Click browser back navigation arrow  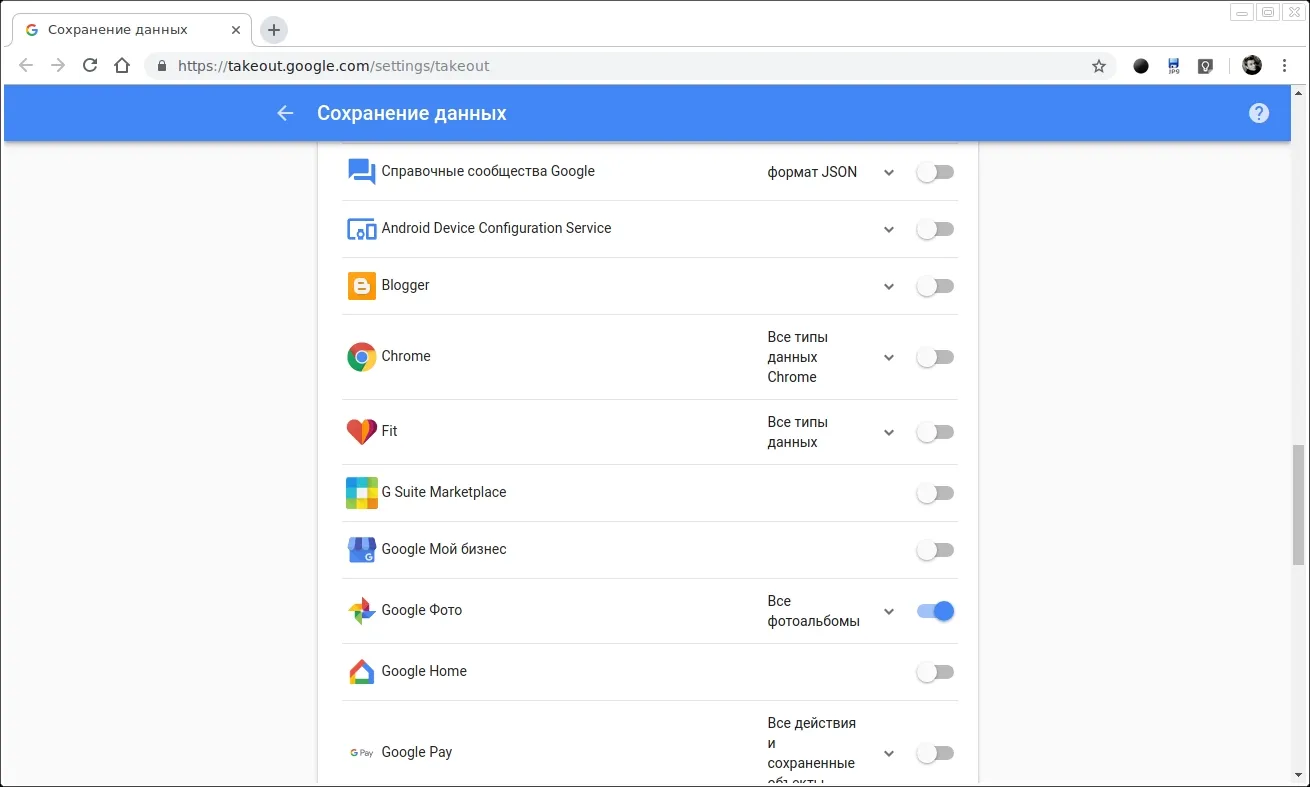[26, 66]
